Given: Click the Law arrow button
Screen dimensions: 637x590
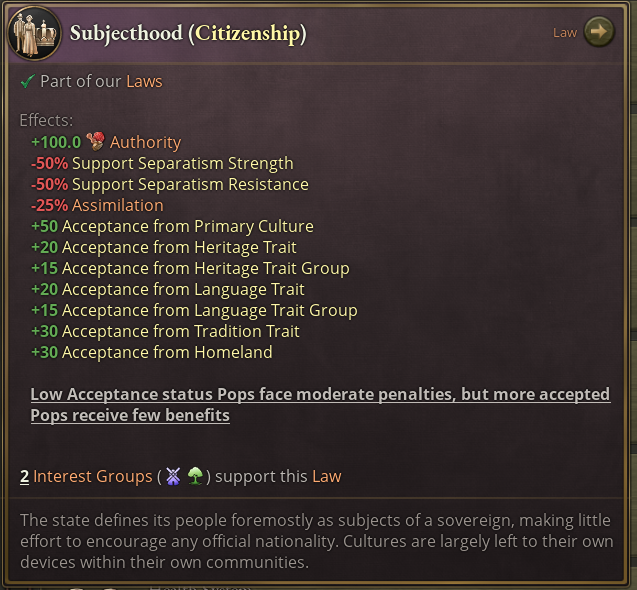Looking at the screenshot, I should tap(598, 32).
